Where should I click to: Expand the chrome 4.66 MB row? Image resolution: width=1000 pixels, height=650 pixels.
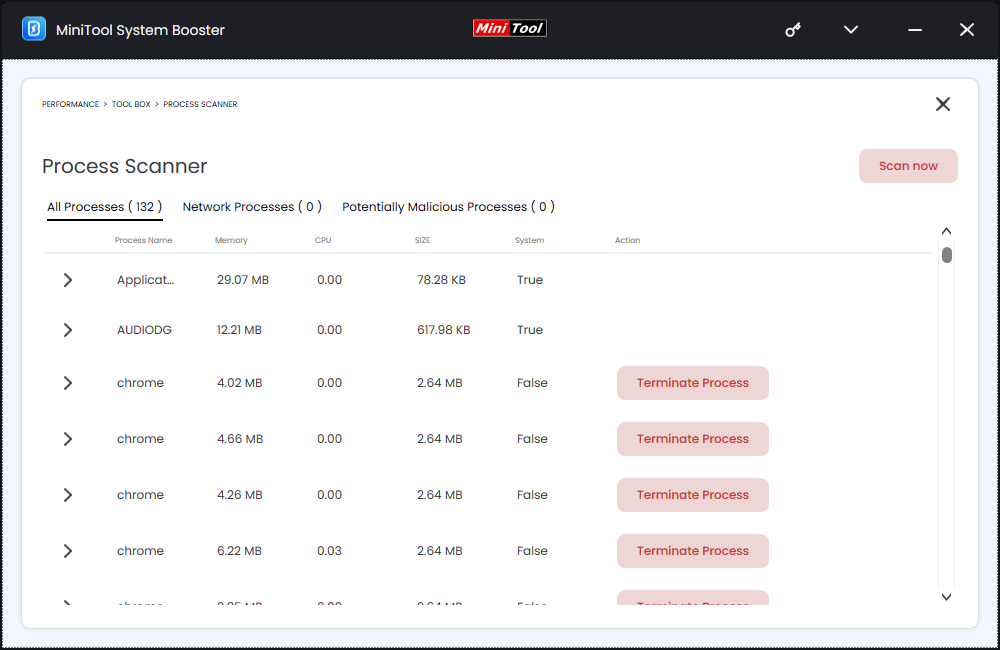(68, 439)
